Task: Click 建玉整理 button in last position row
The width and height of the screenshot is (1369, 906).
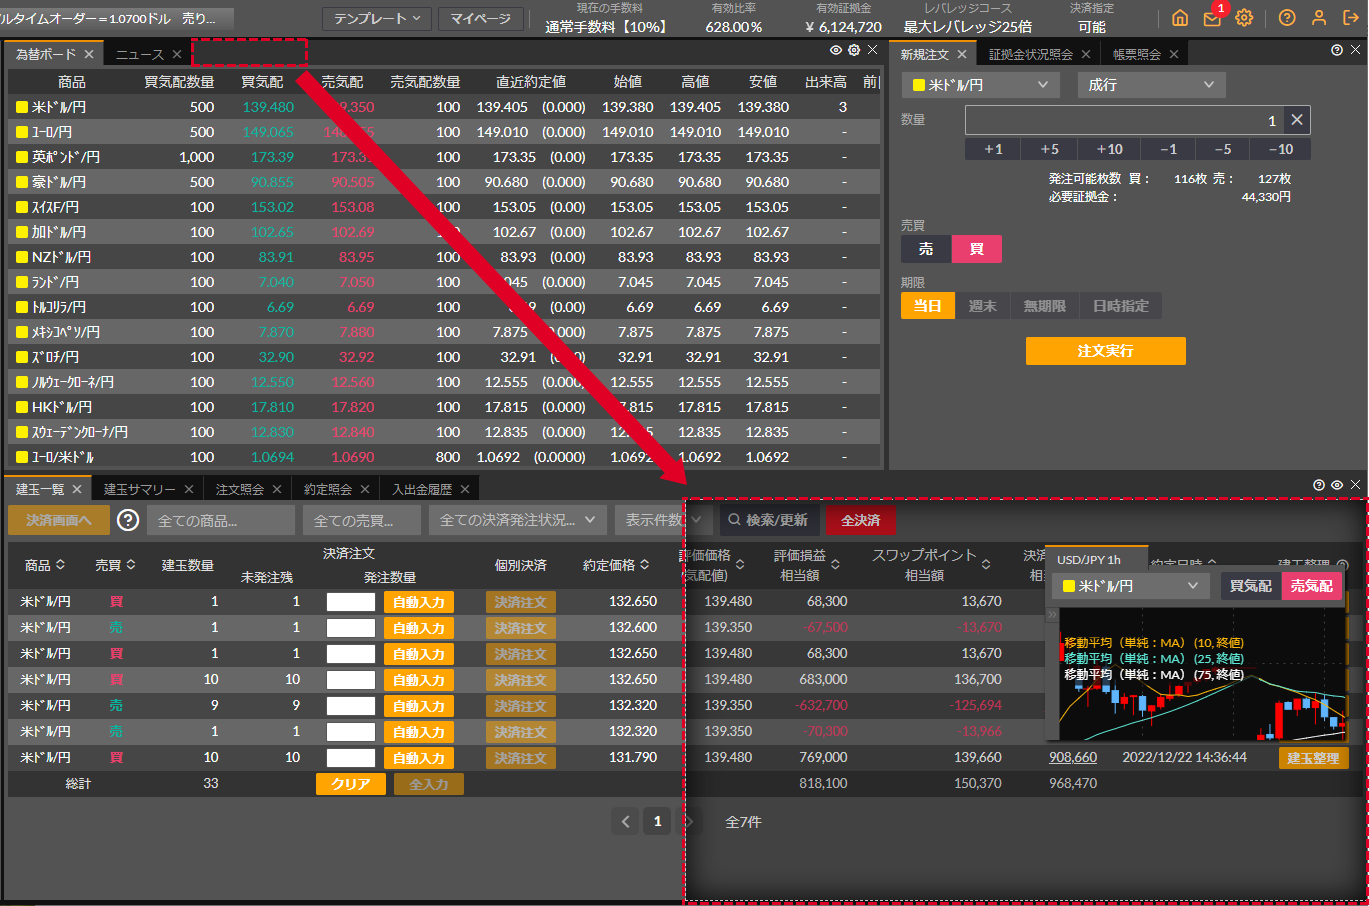Action: click(1313, 758)
